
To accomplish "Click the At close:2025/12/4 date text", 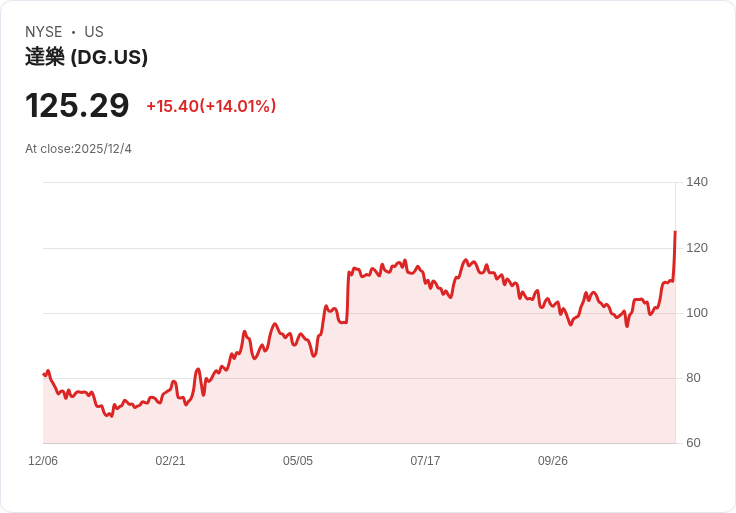I will tap(78, 149).
